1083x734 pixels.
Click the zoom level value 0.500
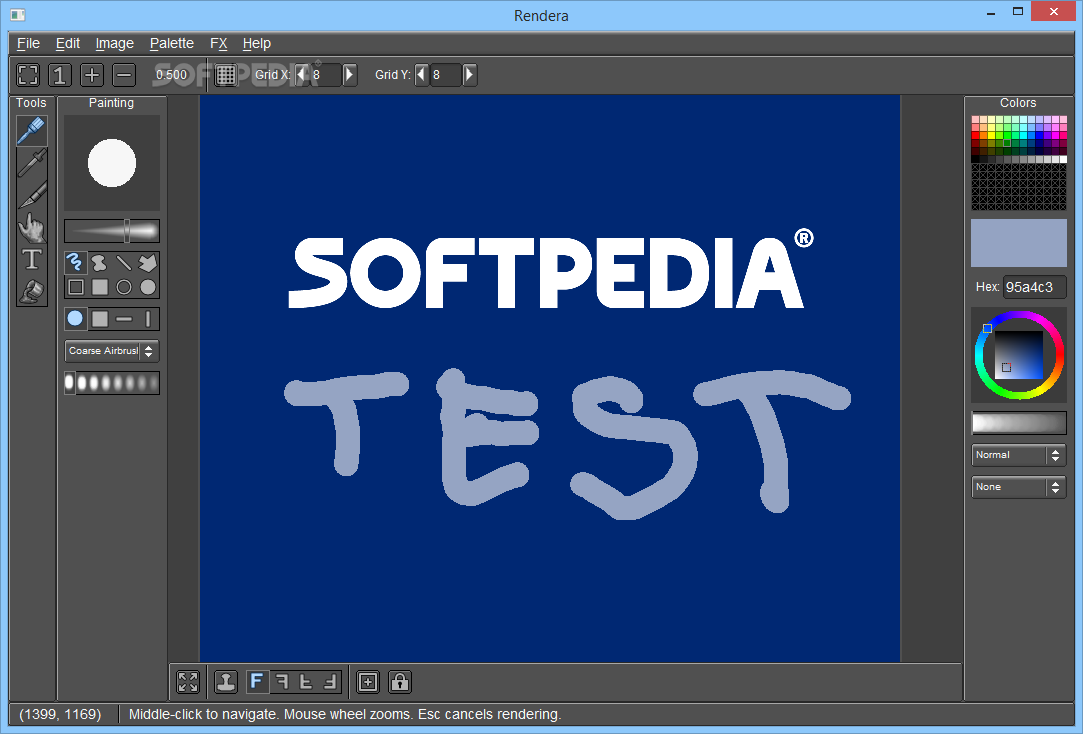click(171, 75)
